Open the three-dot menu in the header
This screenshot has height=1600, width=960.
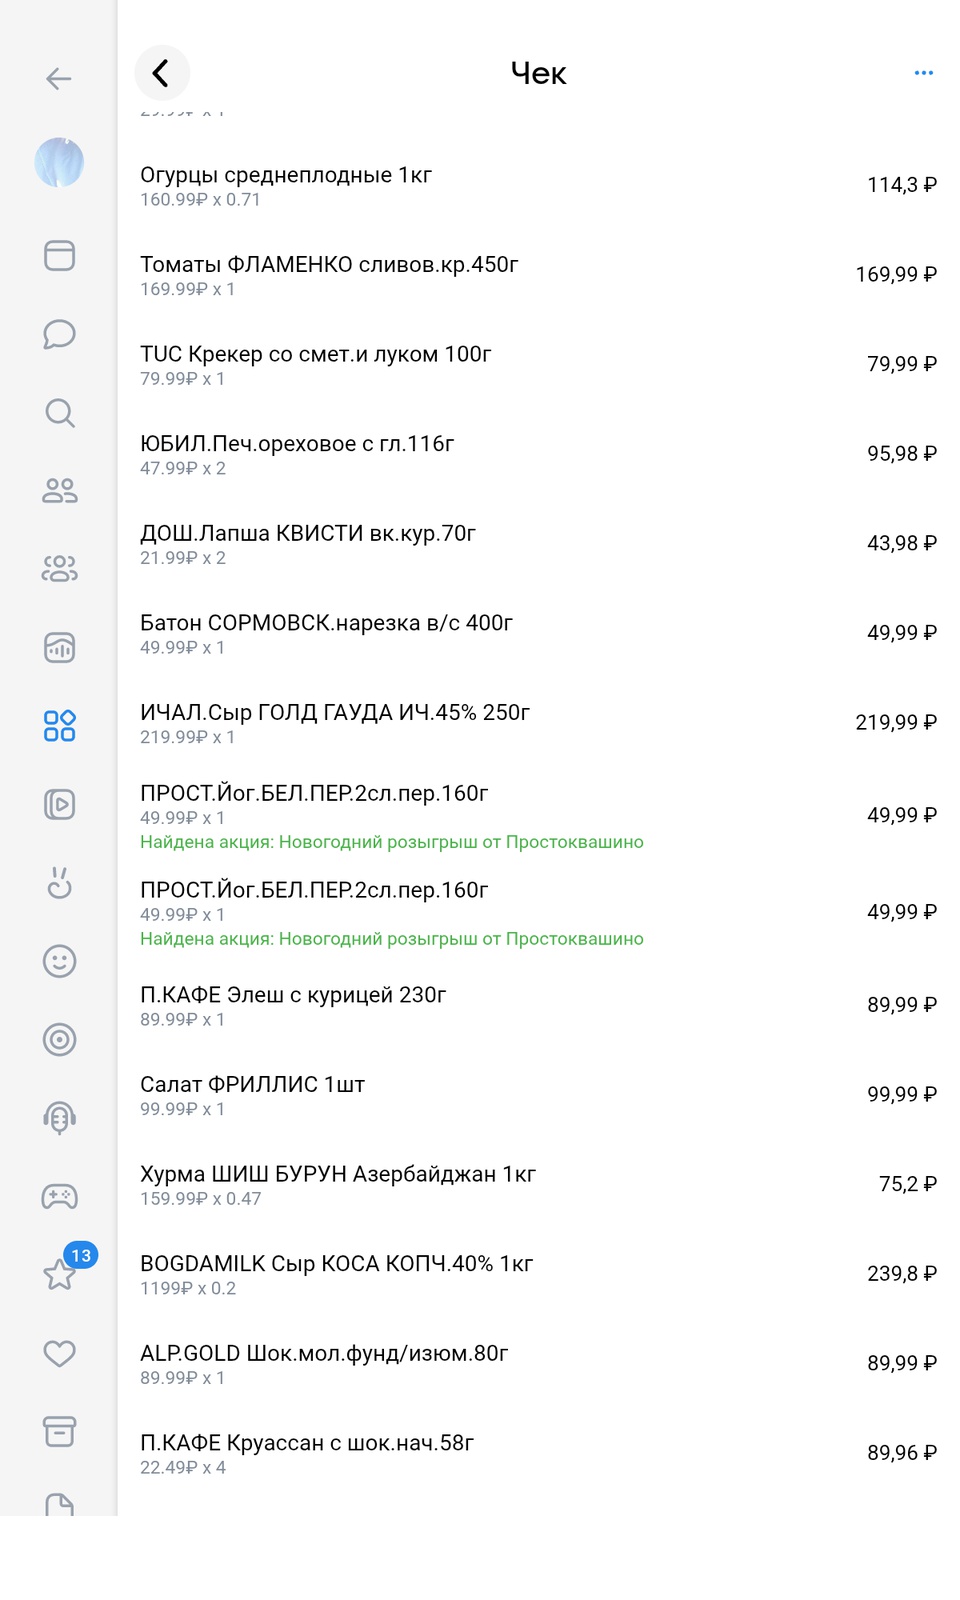923,73
